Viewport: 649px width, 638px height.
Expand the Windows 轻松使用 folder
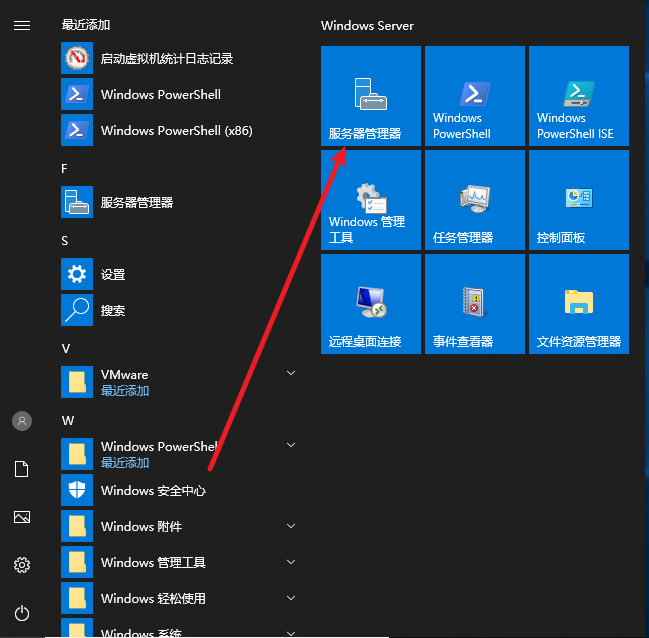[x=291, y=598]
